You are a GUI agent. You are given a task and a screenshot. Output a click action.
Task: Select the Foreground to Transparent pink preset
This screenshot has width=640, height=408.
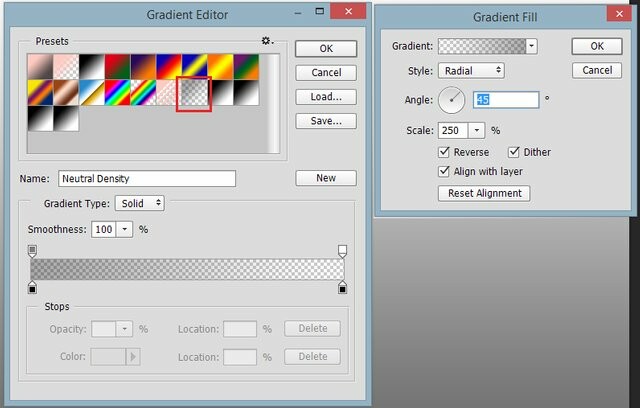click(x=66, y=67)
